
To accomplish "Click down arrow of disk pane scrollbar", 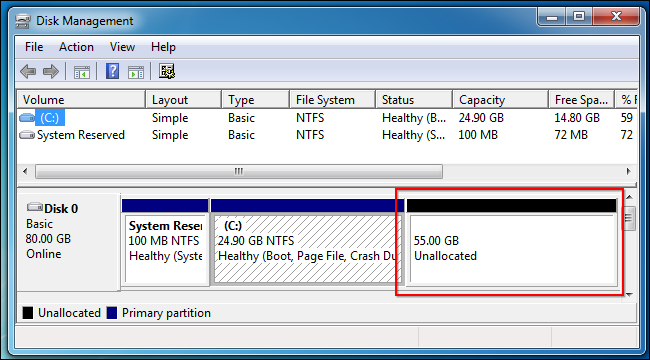I will pyautogui.click(x=629, y=294).
